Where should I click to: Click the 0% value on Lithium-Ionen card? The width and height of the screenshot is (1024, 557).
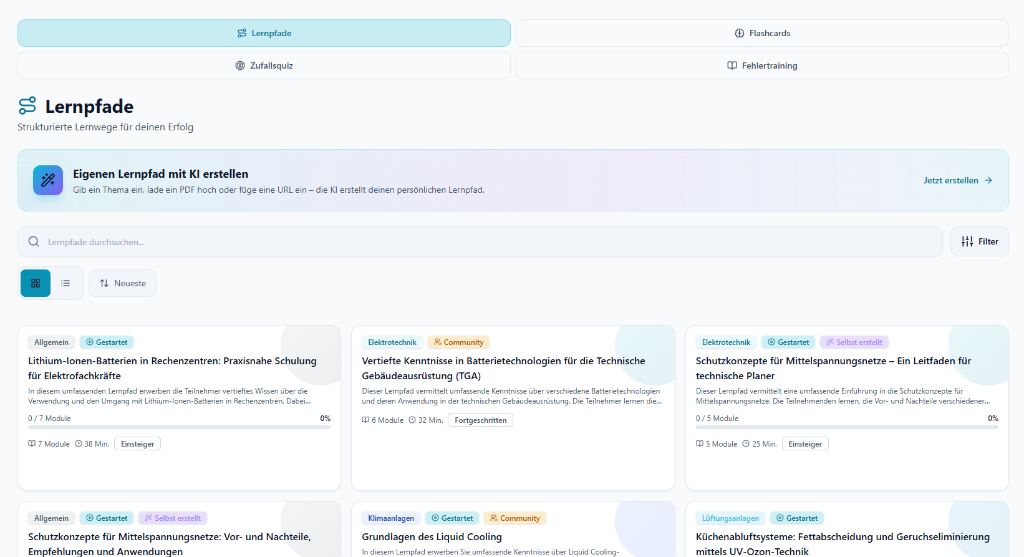[x=325, y=418]
